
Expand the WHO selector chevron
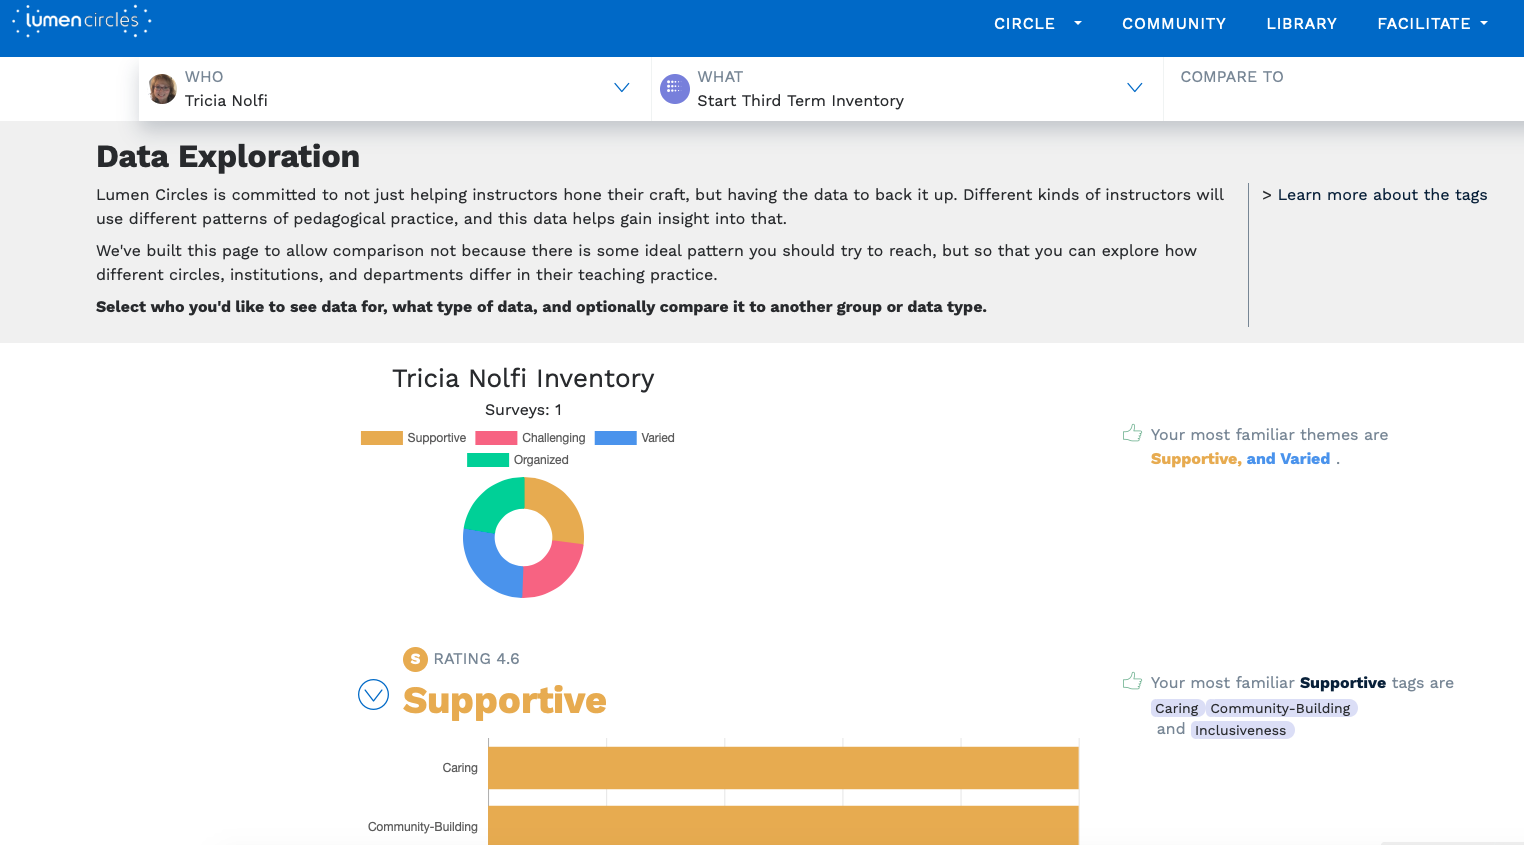pyautogui.click(x=621, y=88)
